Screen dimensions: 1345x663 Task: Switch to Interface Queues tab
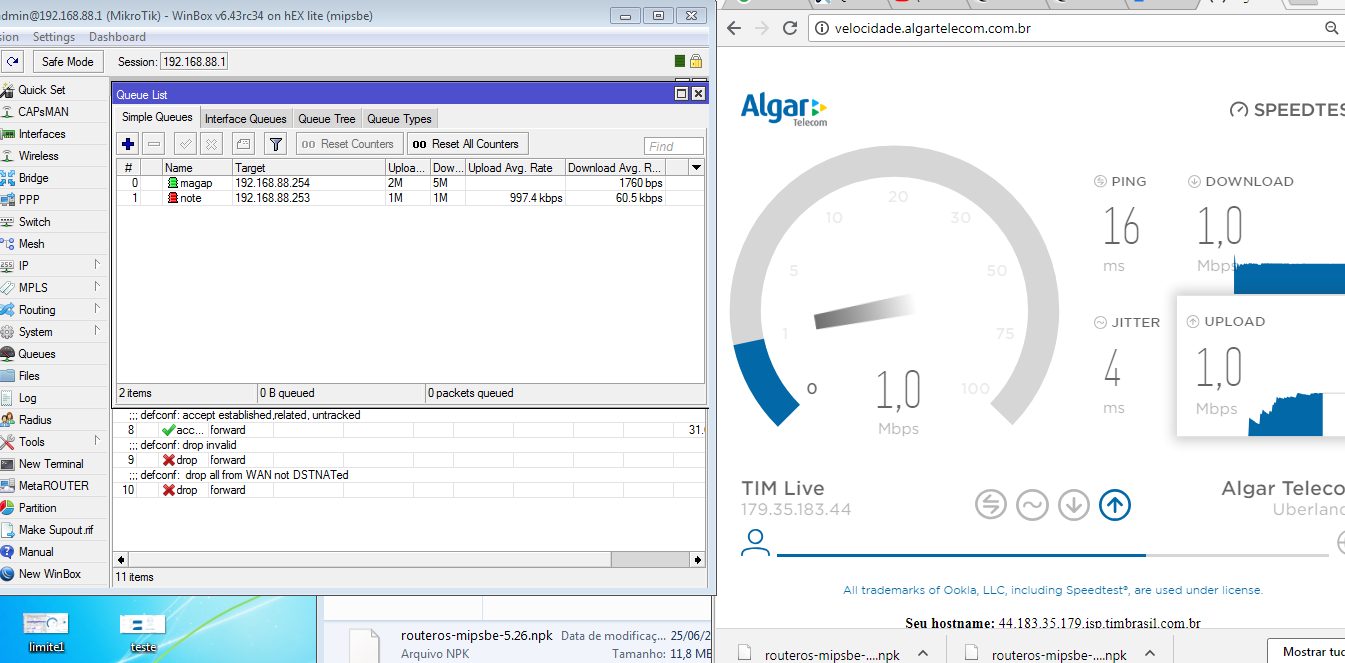pyautogui.click(x=246, y=119)
